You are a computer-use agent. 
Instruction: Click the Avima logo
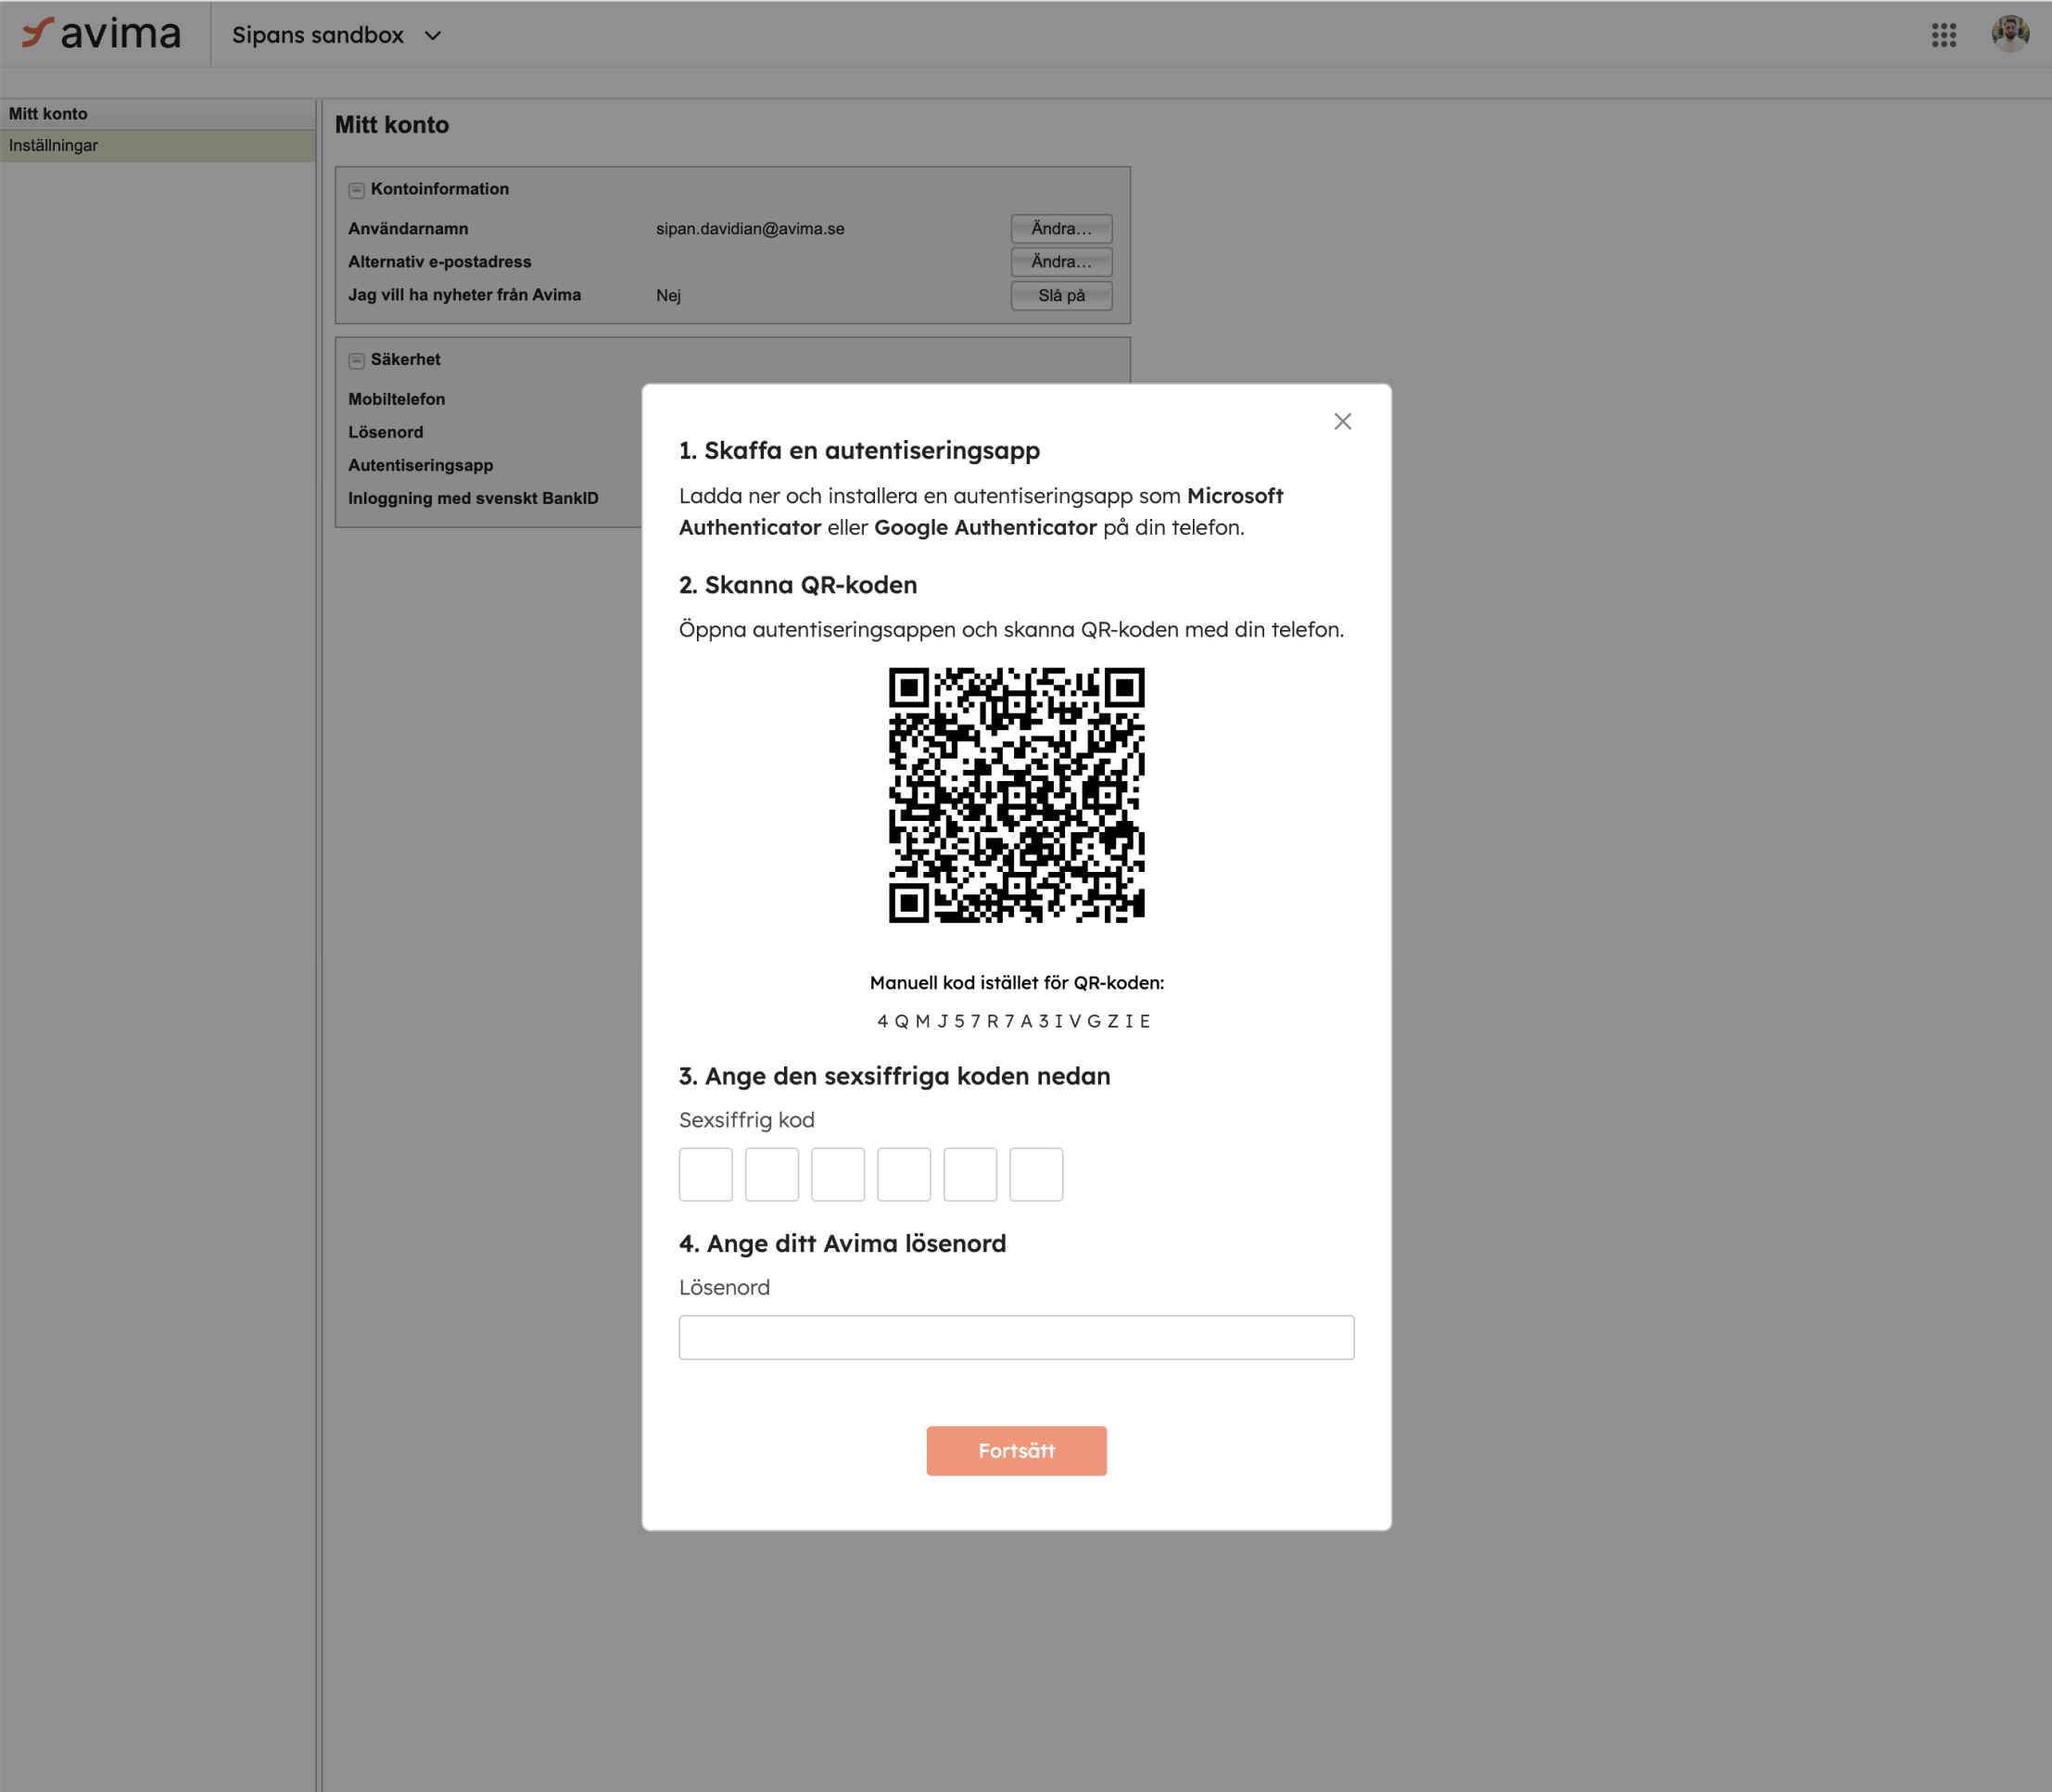pyautogui.click(x=101, y=34)
